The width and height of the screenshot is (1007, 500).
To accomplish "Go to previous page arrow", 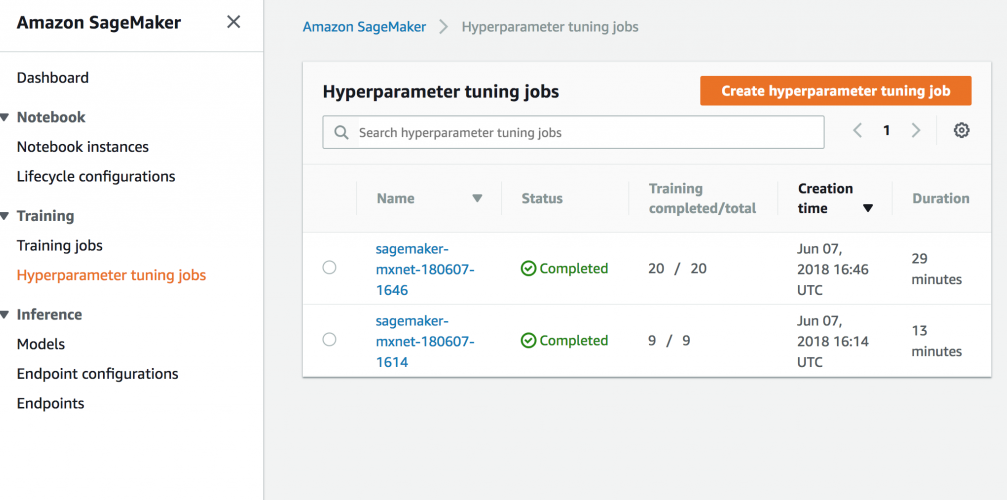I will tap(857, 131).
